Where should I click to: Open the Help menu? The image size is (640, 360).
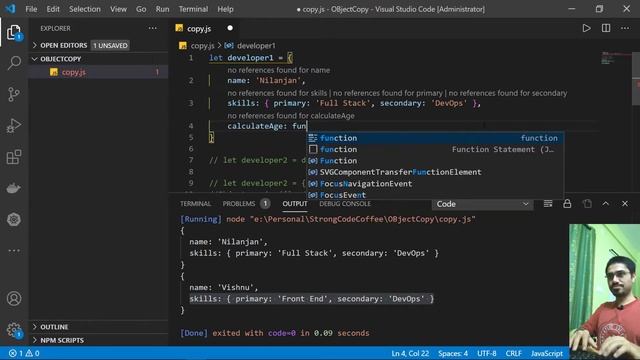pyautogui.click(x=225, y=9)
